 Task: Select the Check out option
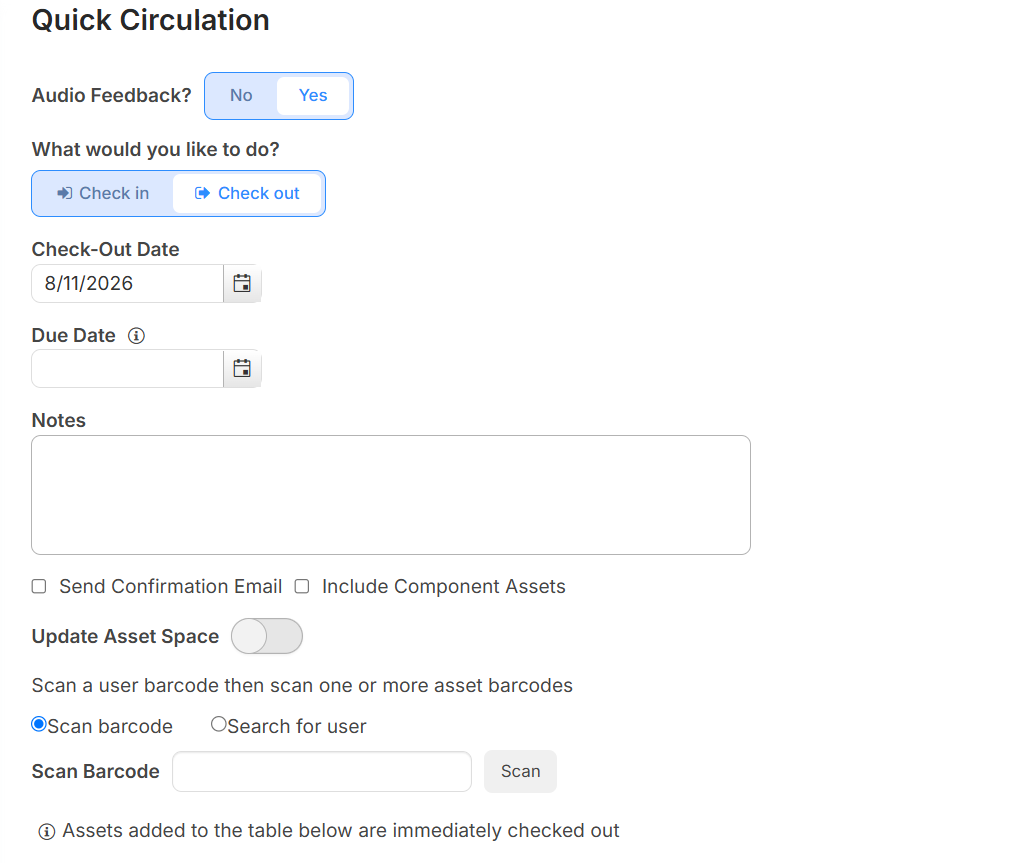(x=247, y=193)
